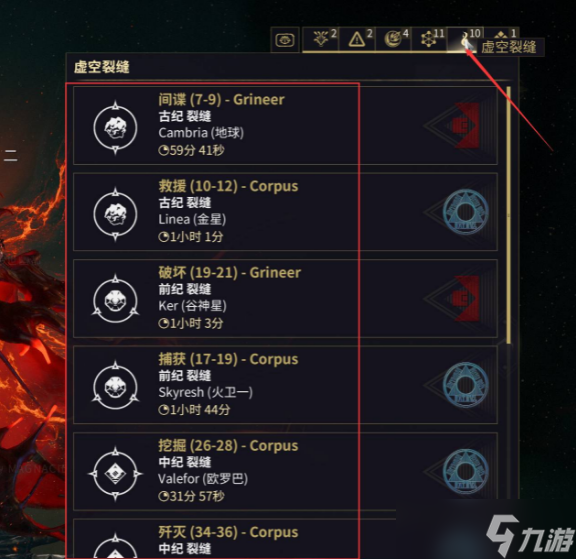Open the 挖掘 (26-28) Corpus mission at Valefor

coord(285,471)
